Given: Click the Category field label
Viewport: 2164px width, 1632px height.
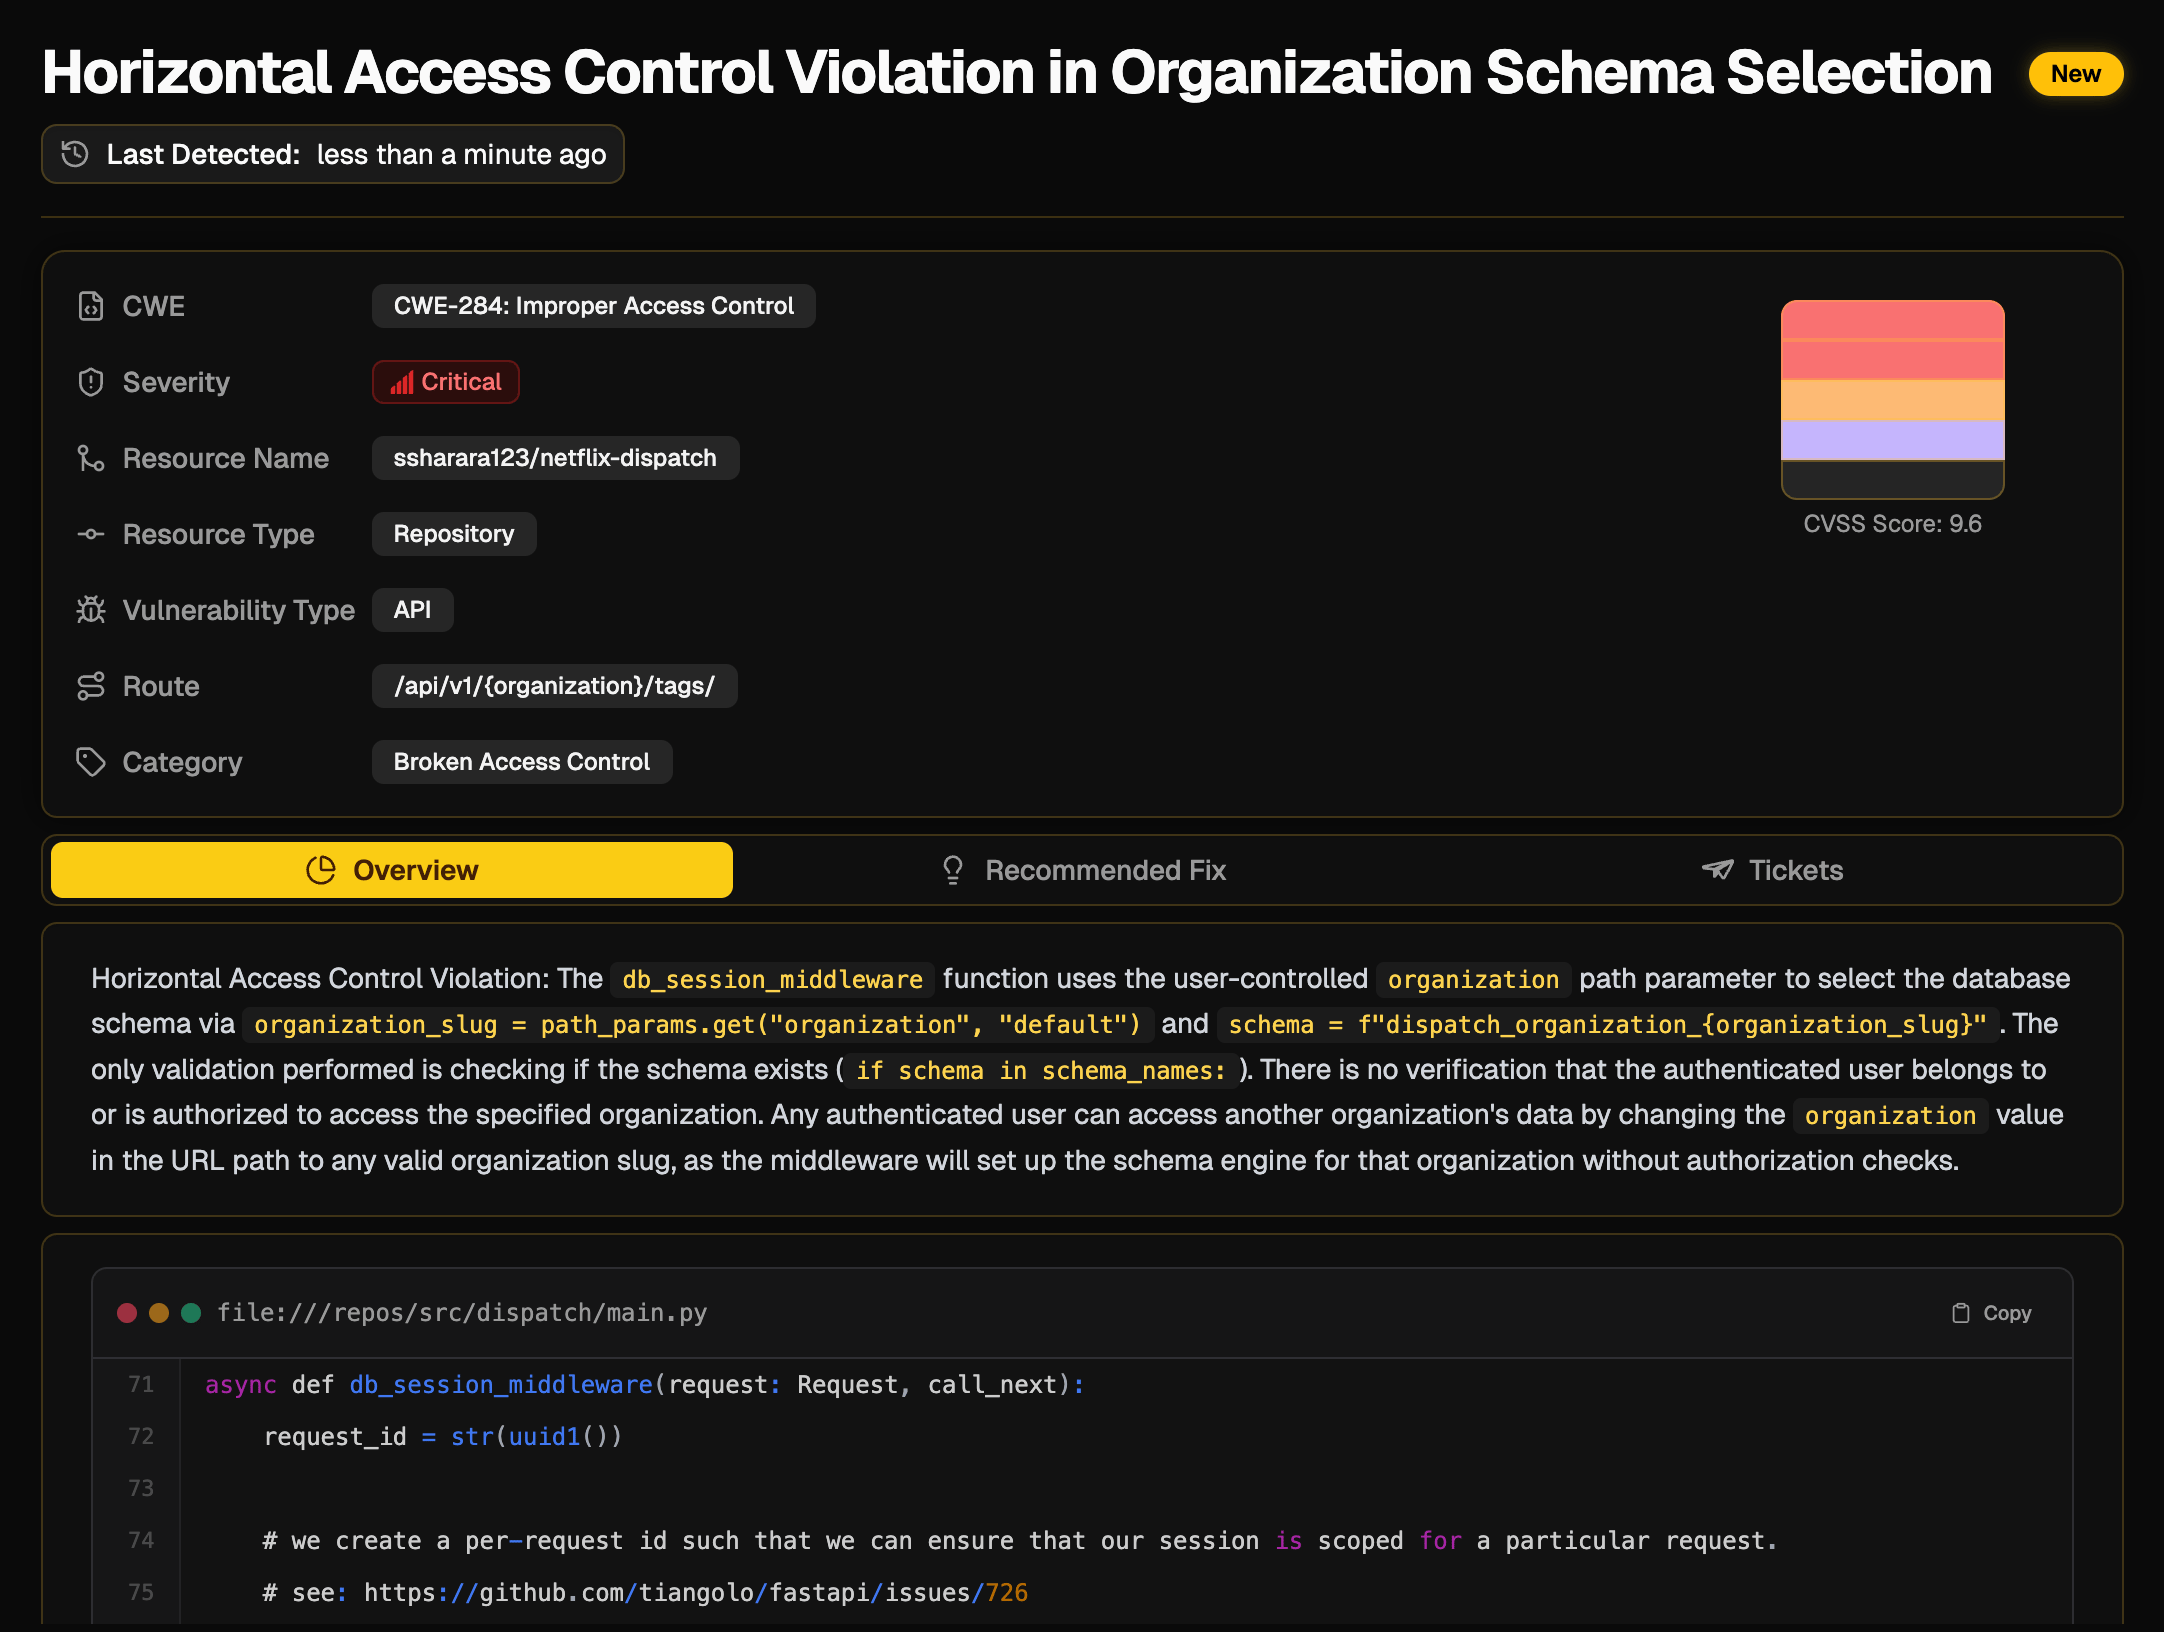Looking at the screenshot, I should point(182,762).
